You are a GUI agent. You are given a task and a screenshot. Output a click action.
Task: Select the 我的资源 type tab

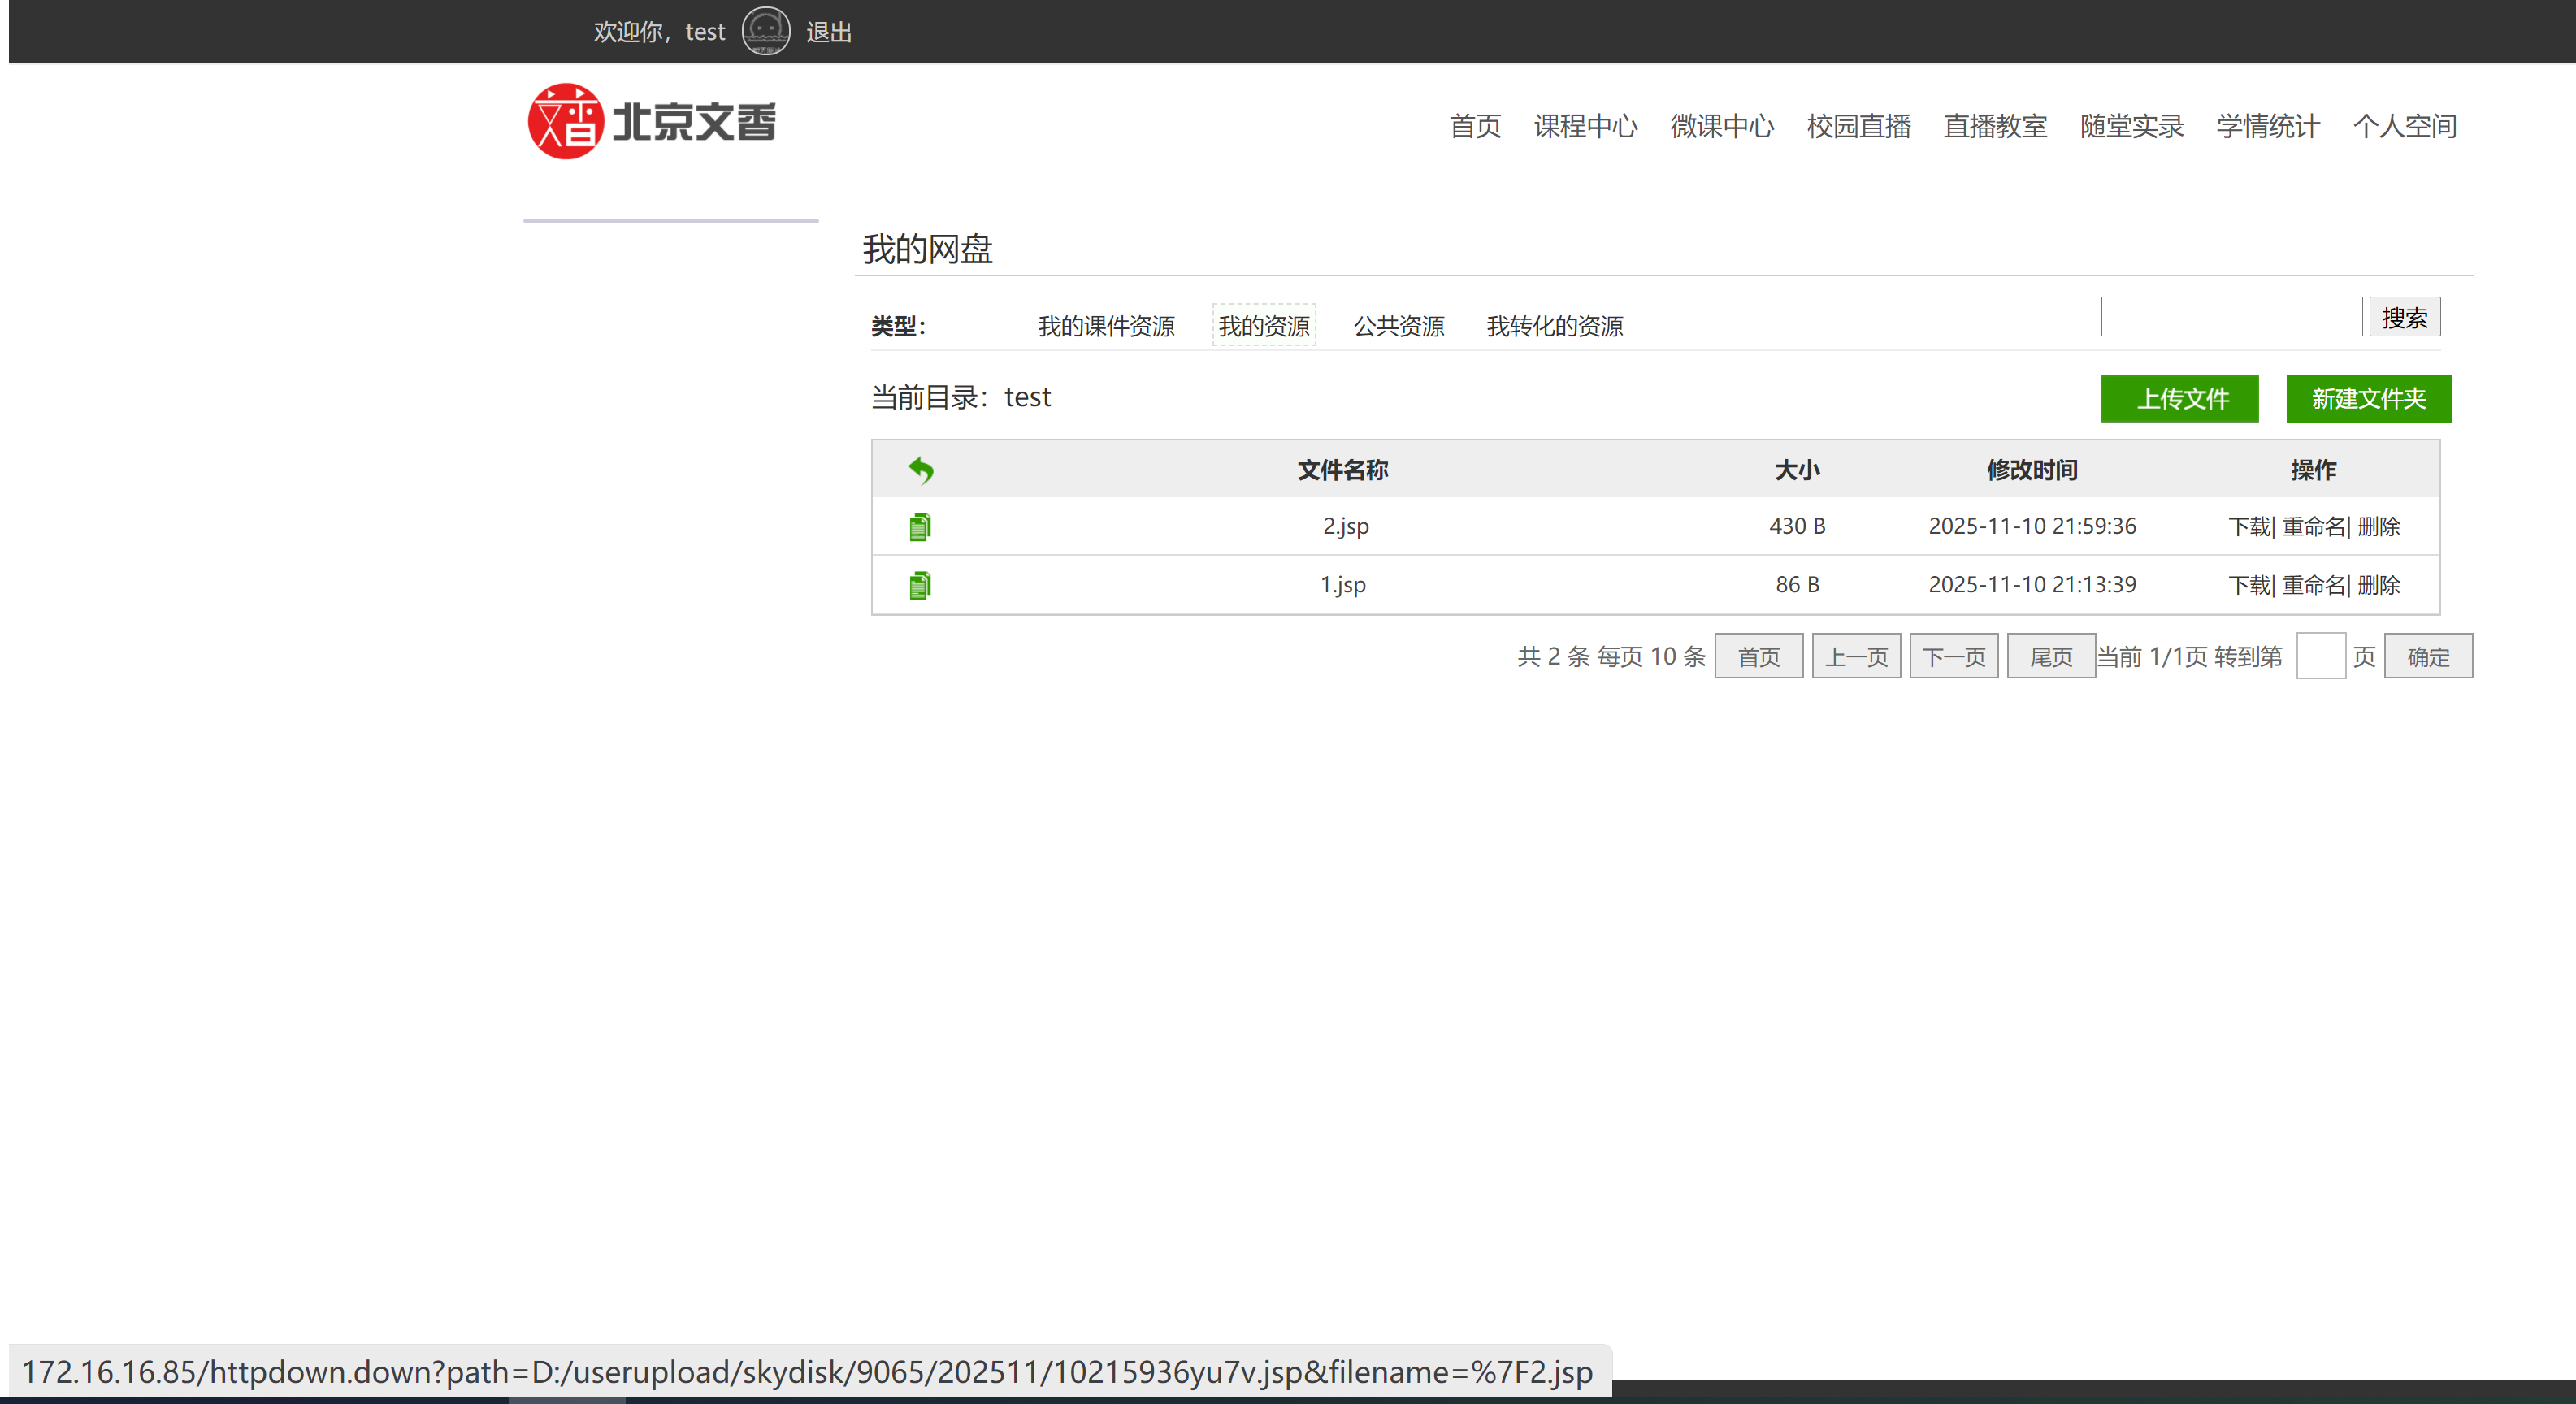tap(1264, 326)
